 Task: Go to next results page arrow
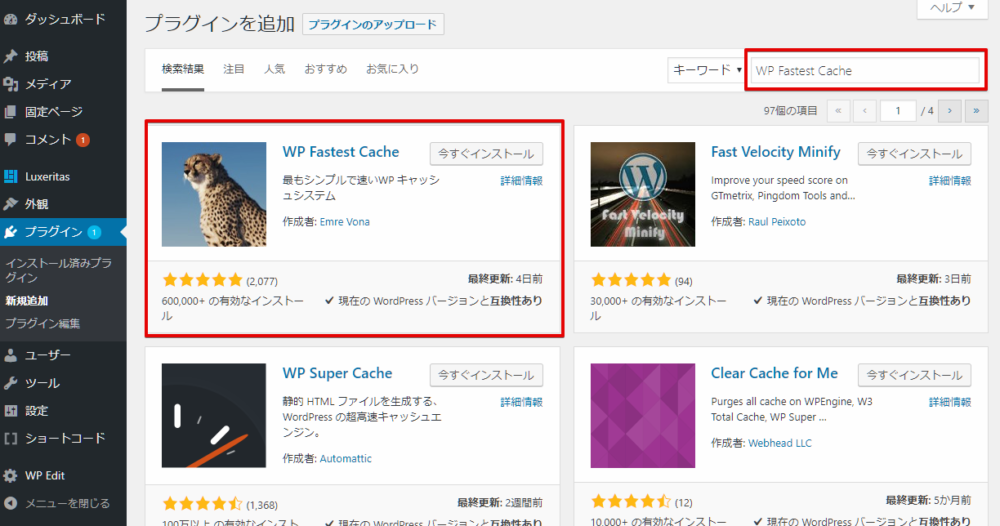click(x=950, y=111)
